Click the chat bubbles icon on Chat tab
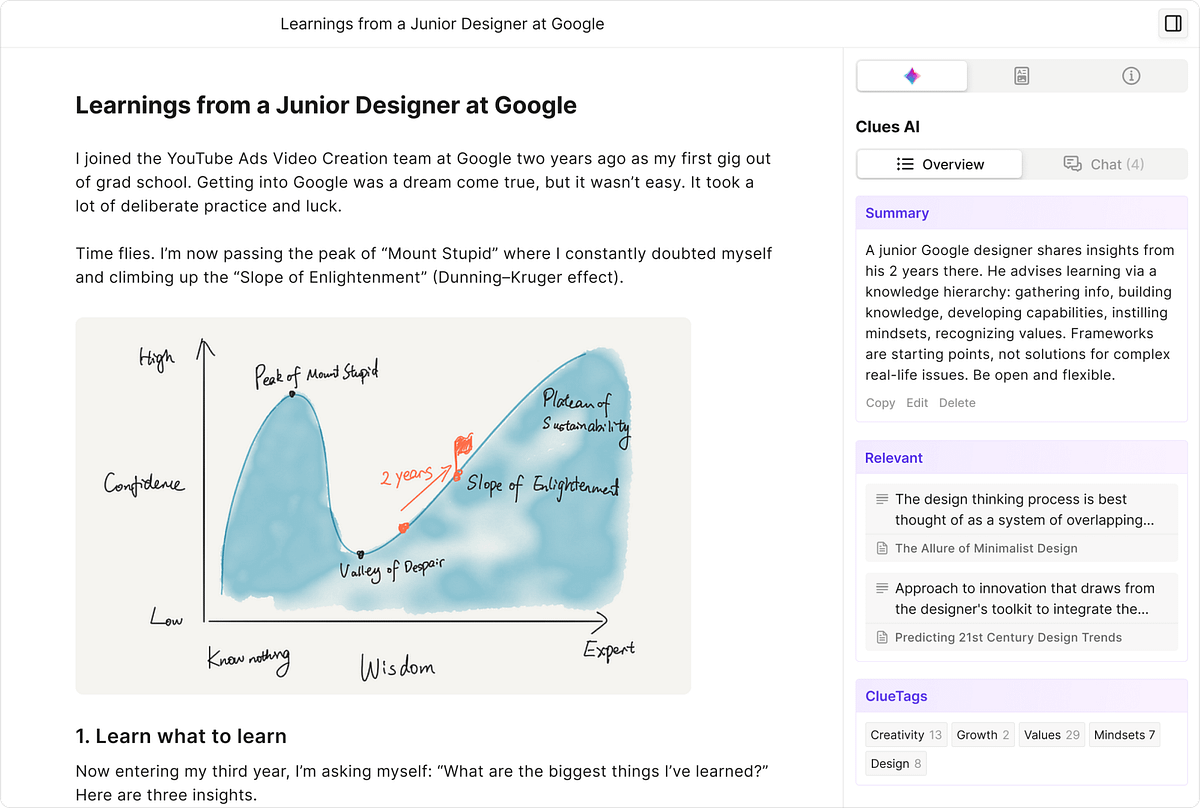The height and width of the screenshot is (808, 1200). 1073,164
